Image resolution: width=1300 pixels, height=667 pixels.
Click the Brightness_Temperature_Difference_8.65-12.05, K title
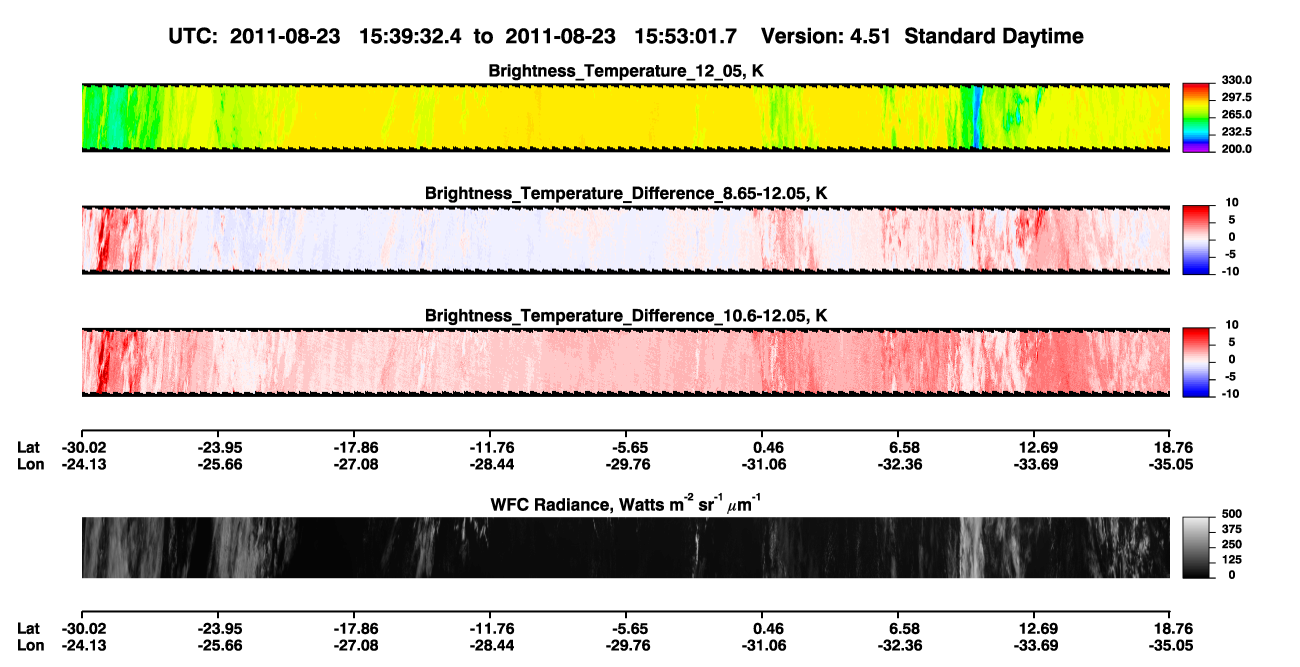coord(626,193)
